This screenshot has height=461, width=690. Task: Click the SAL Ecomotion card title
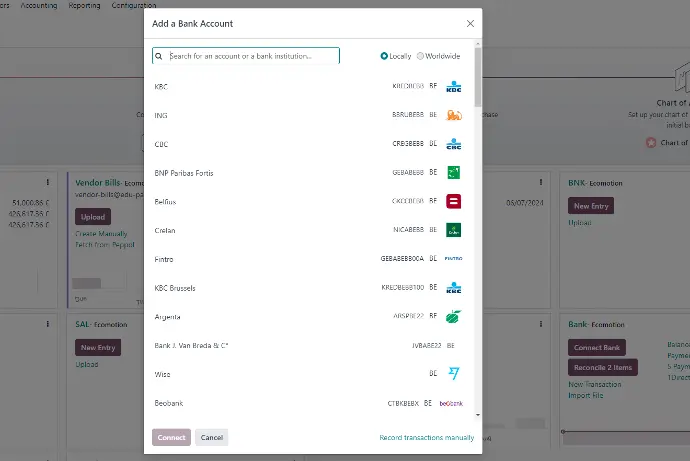coord(101,324)
